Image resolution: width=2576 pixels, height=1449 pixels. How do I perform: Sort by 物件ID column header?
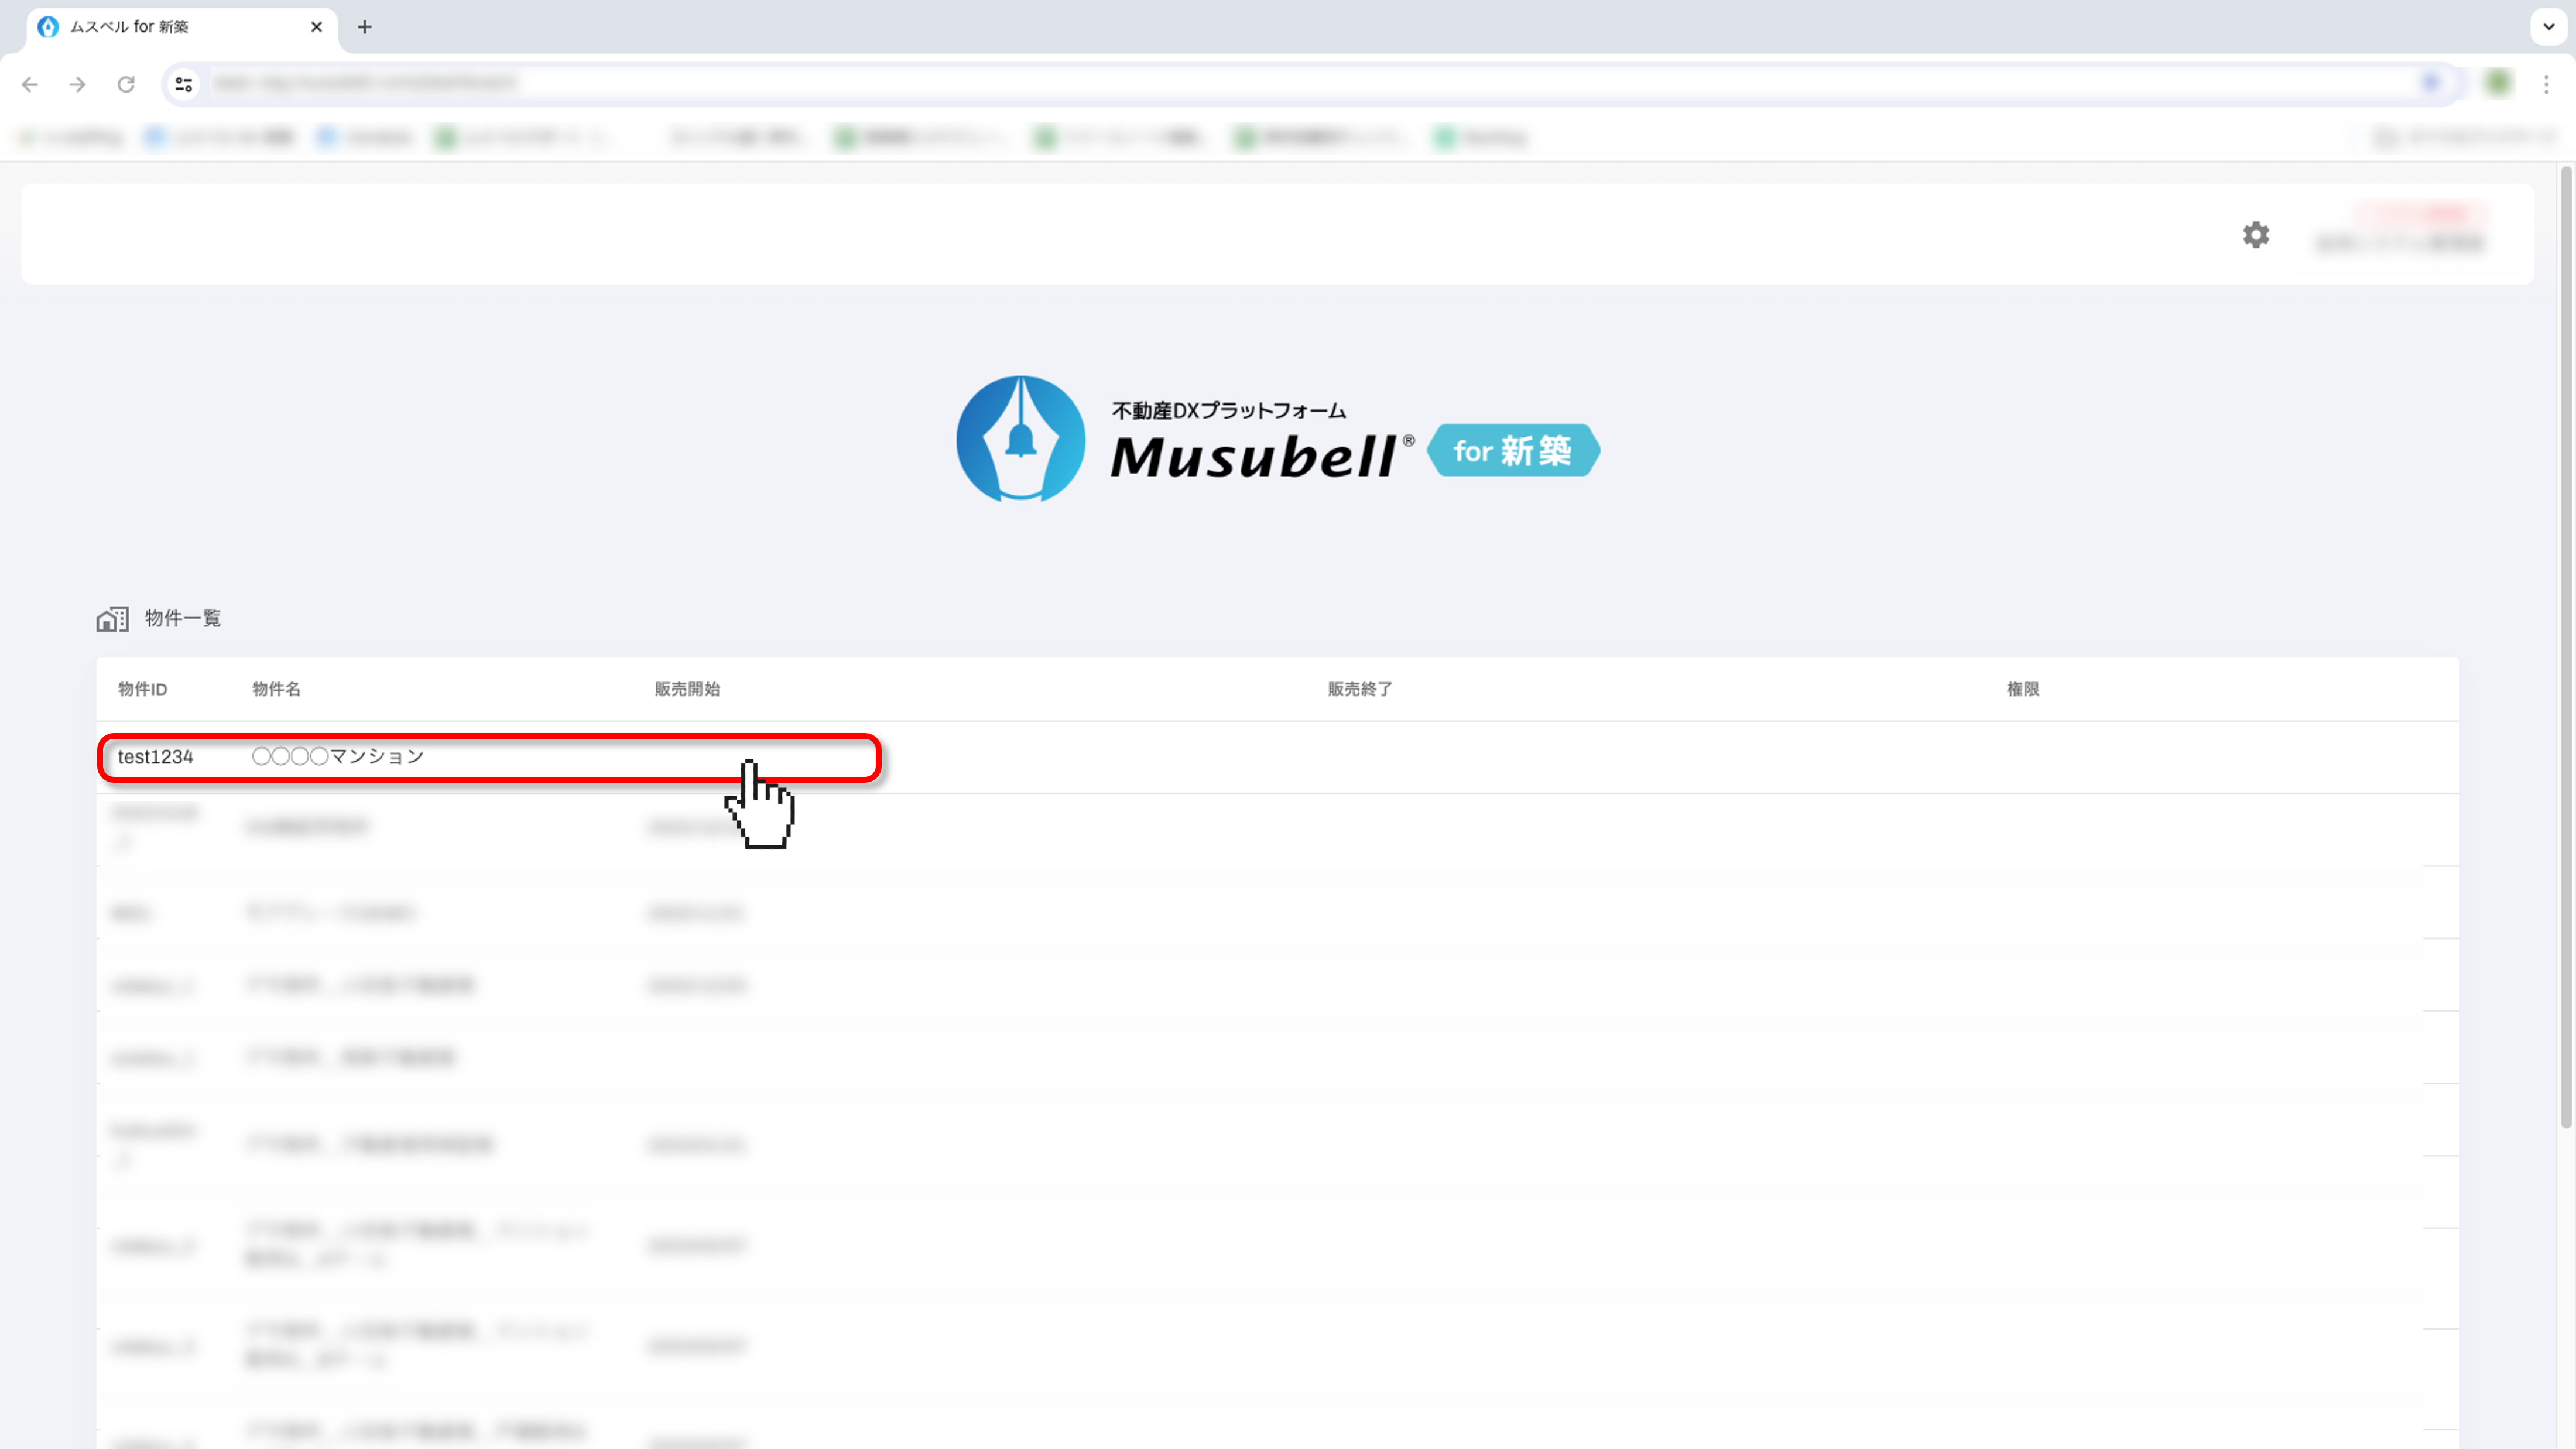(142, 689)
